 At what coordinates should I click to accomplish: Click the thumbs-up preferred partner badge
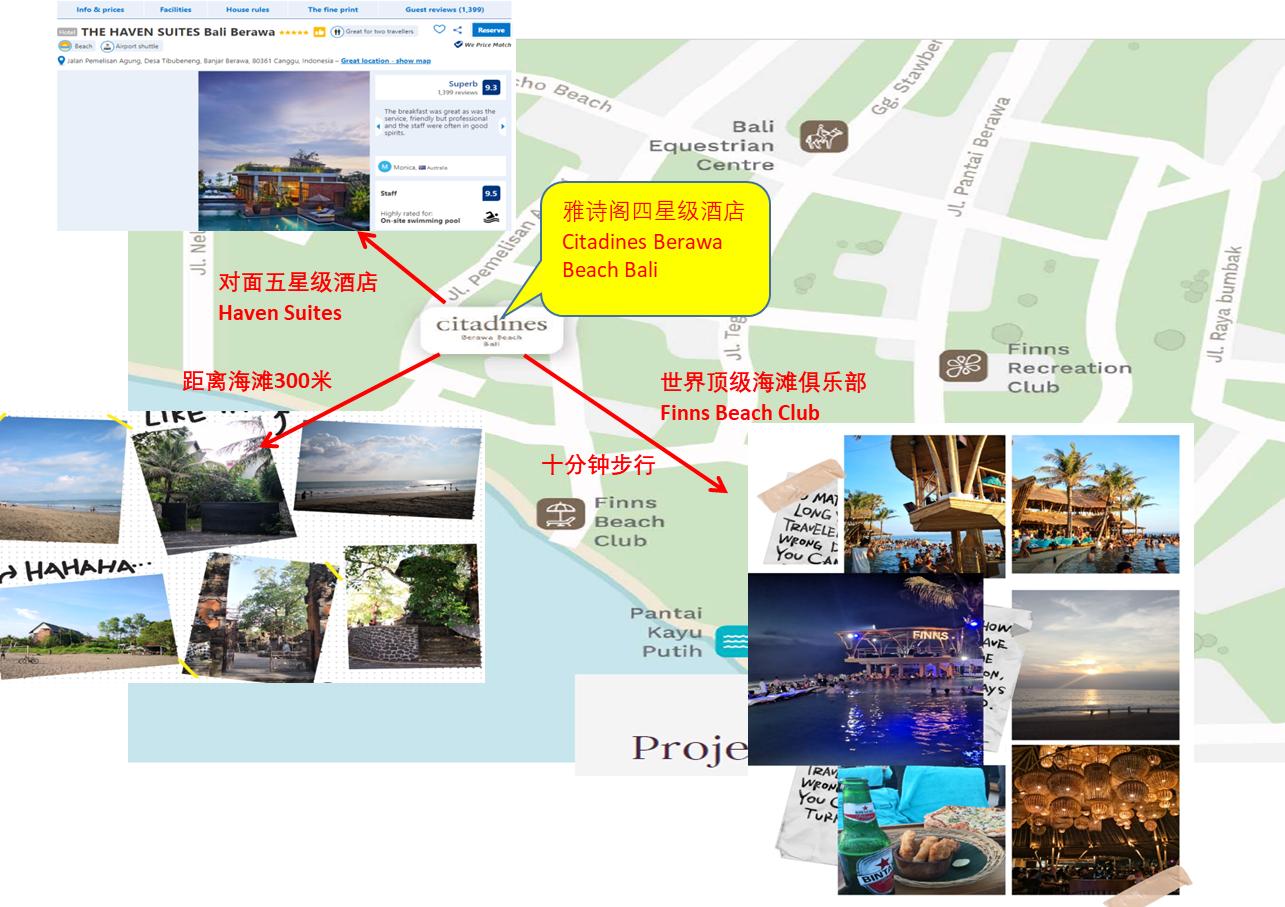(x=320, y=32)
